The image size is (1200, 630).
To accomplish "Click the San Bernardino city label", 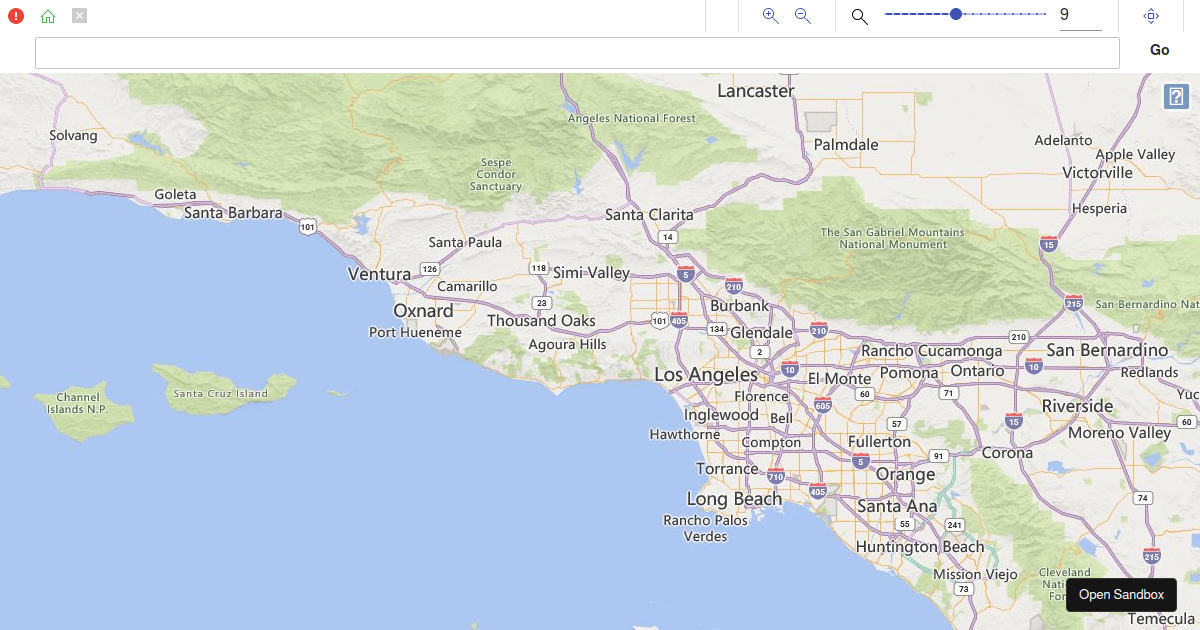I will point(1107,350).
